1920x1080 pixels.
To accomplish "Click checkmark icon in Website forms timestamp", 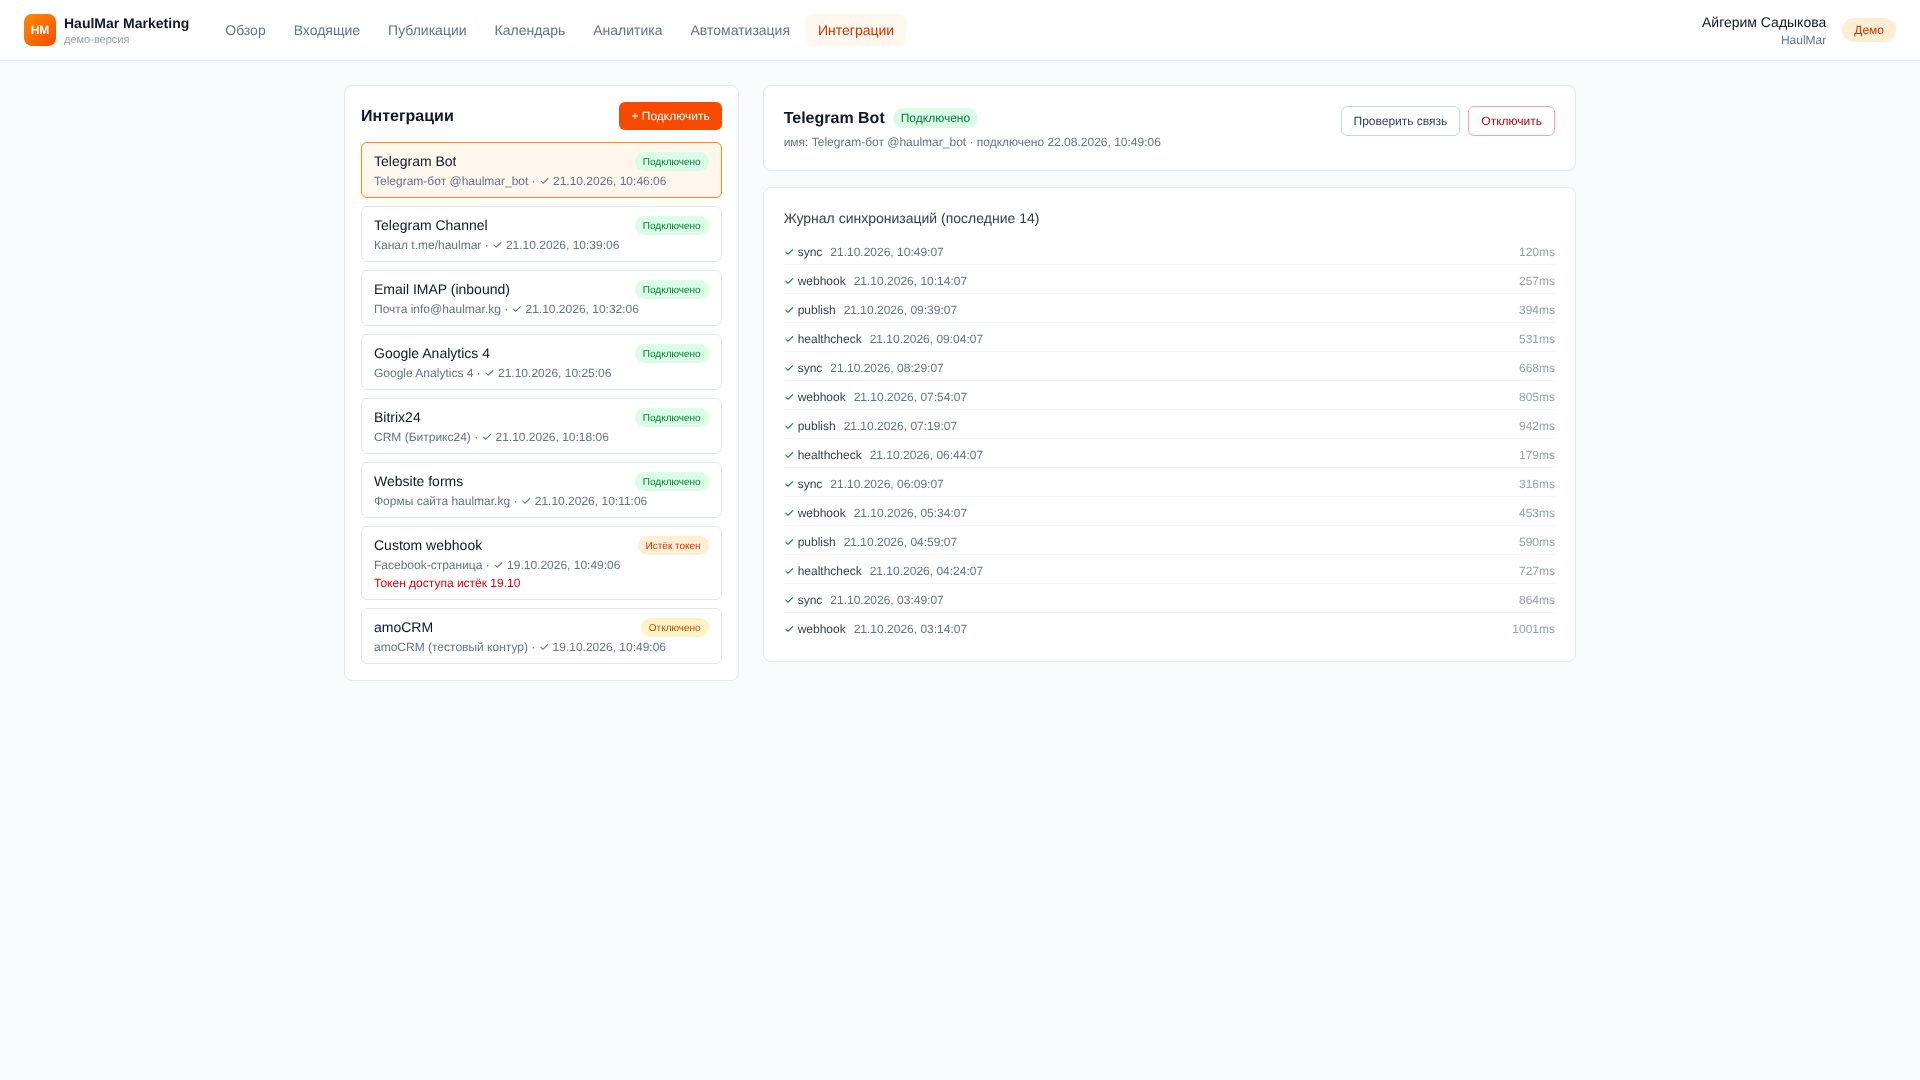I will (526, 501).
